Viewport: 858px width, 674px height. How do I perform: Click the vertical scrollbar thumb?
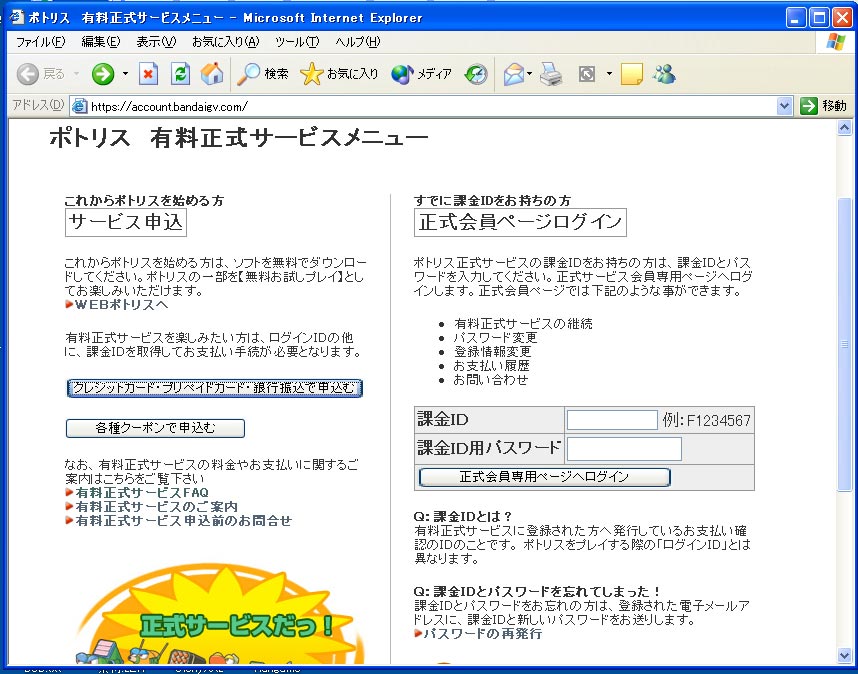pyautogui.click(x=844, y=344)
